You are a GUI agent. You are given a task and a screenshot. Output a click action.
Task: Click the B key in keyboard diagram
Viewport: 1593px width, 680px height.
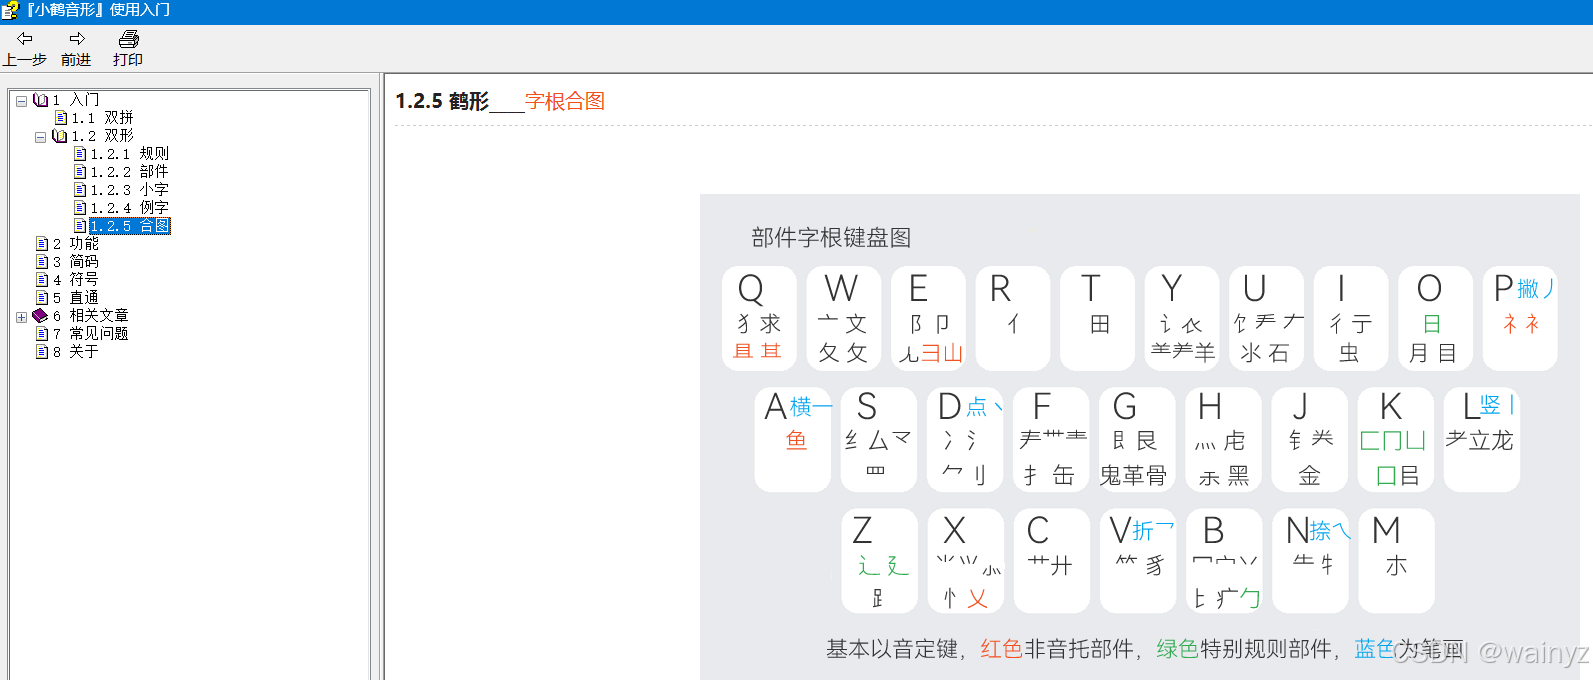pos(1224,561)
